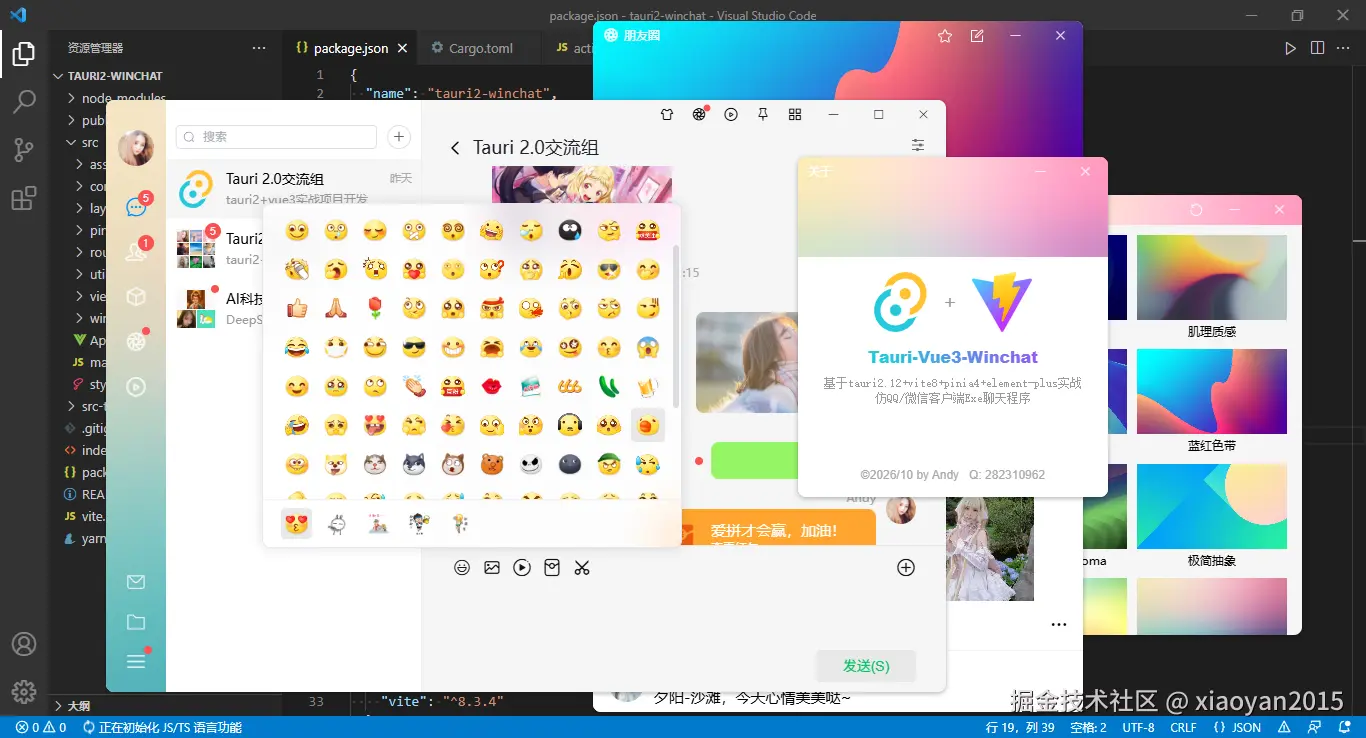Click the 发送(S) send button
The width and height of the screenshot is (1366, 738).
pos(866,666)
